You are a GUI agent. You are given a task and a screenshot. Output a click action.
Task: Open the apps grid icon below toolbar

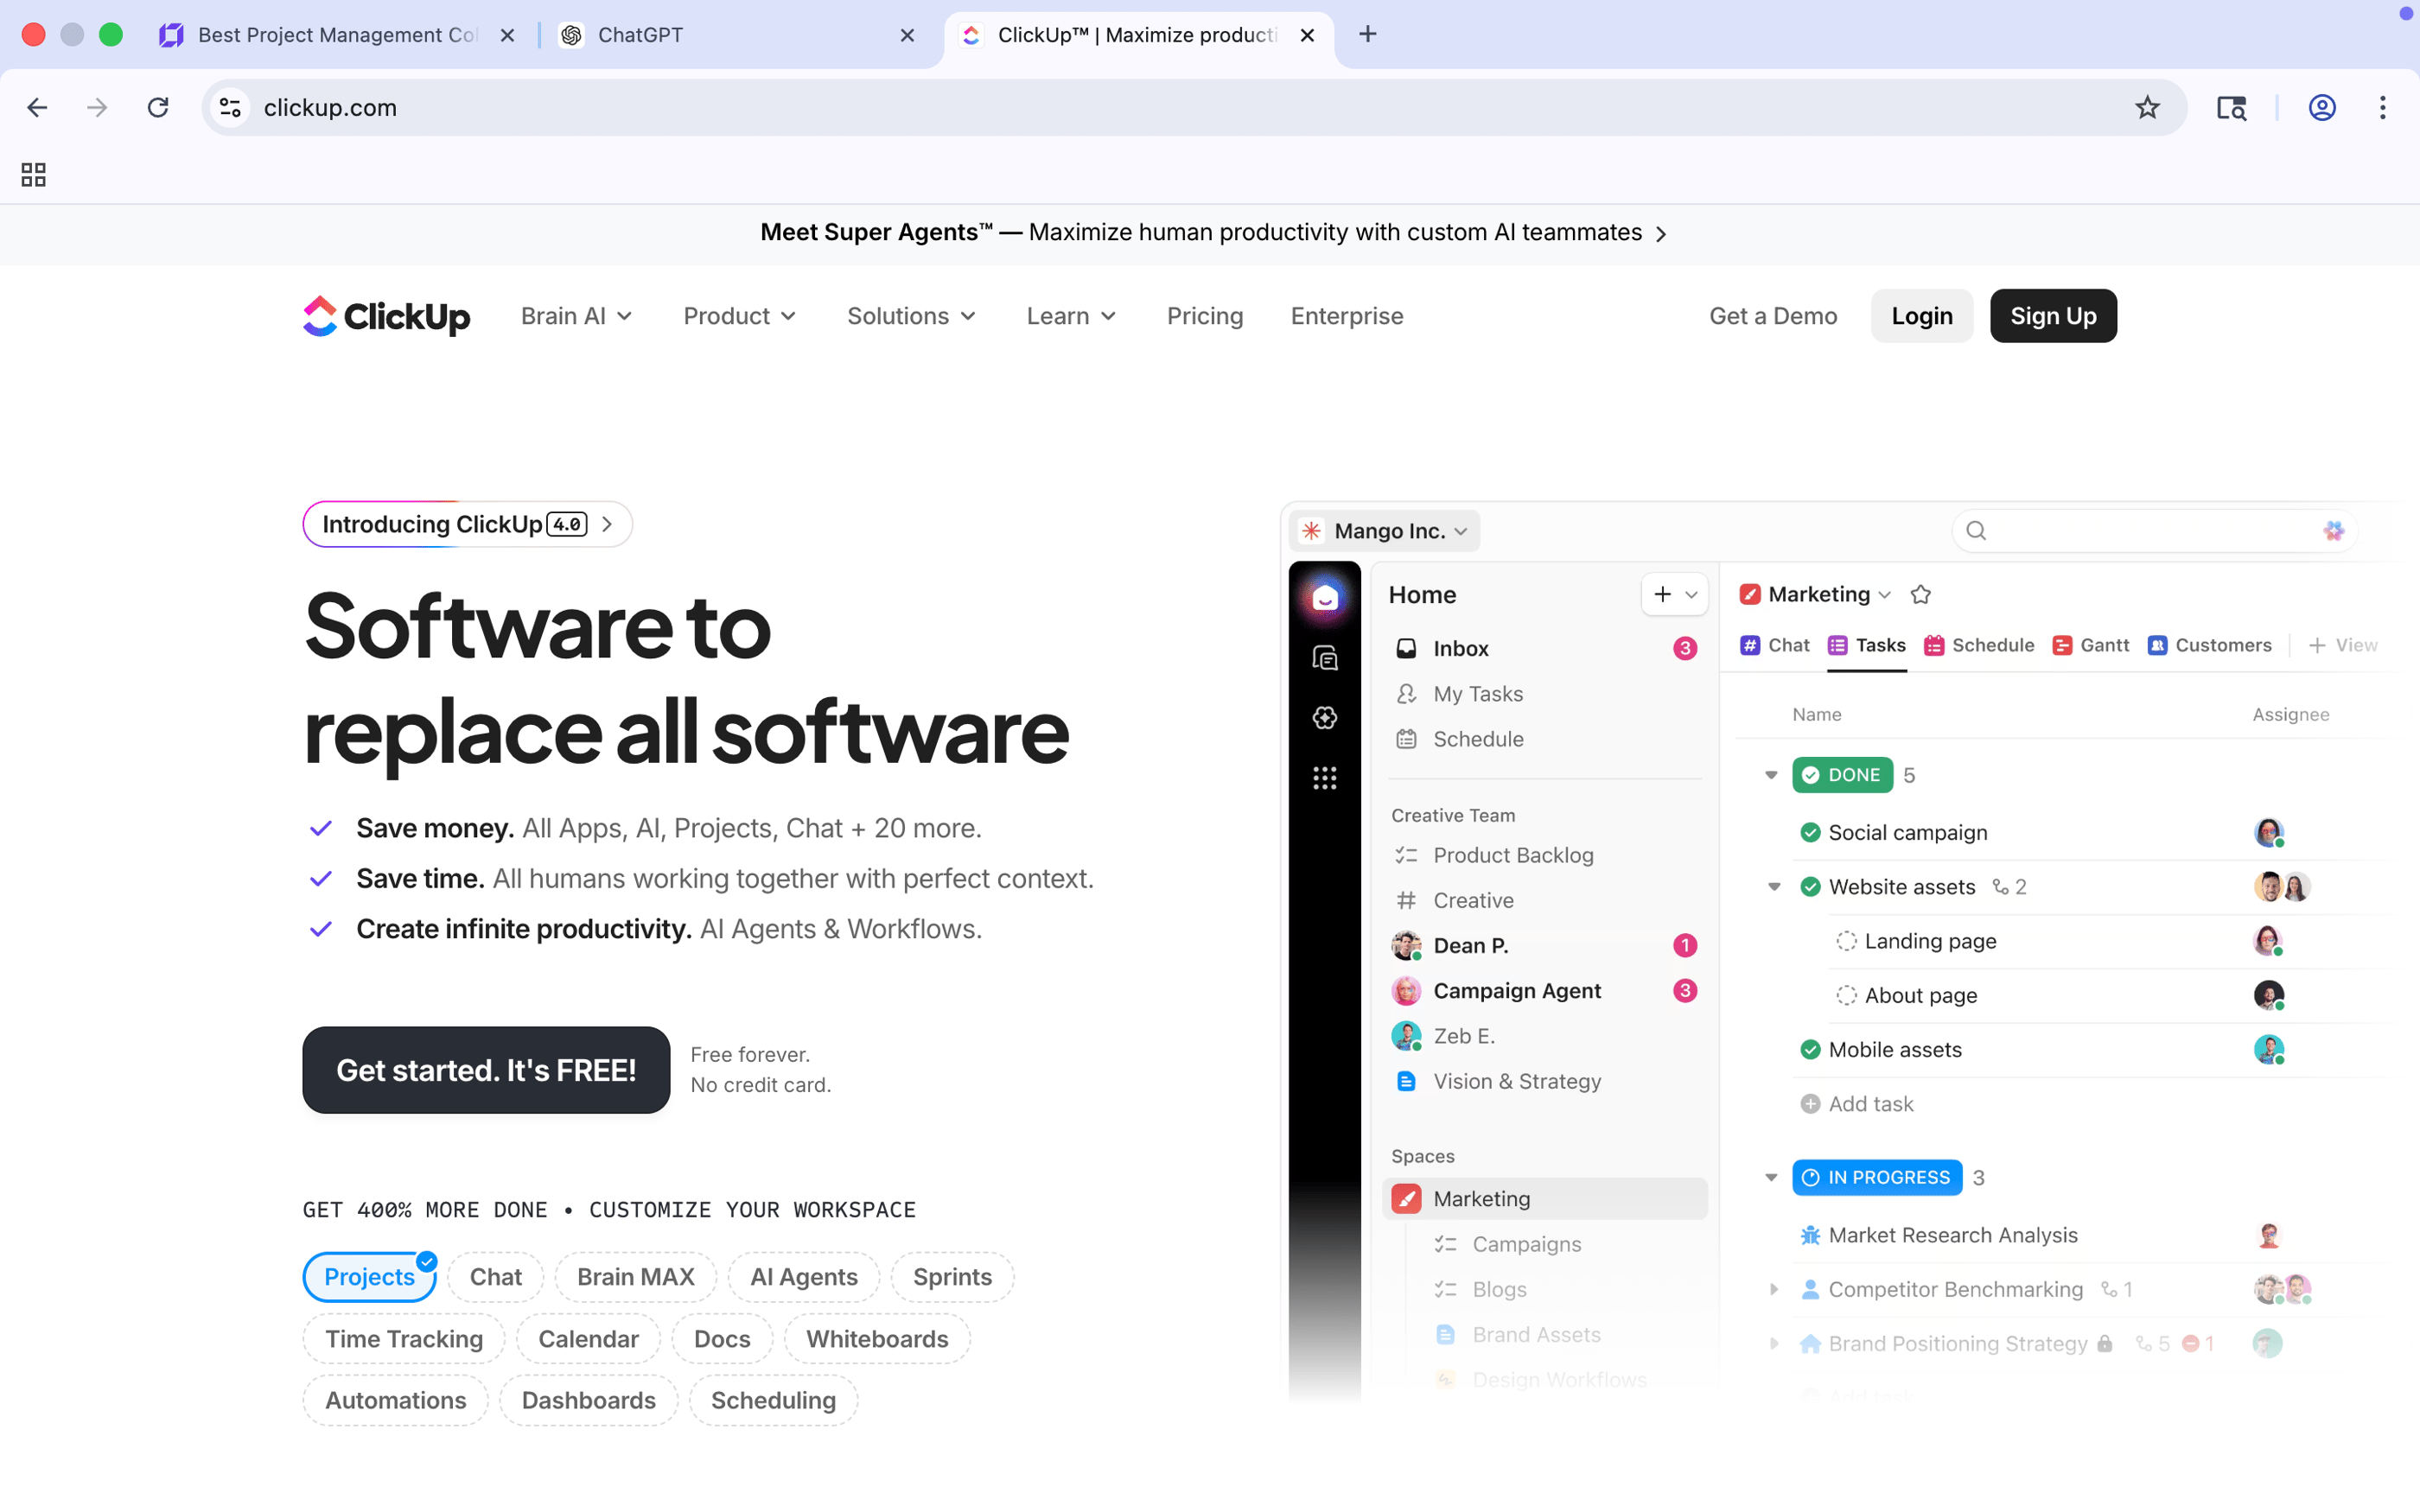pyautogui.click(x=33, y=175)
